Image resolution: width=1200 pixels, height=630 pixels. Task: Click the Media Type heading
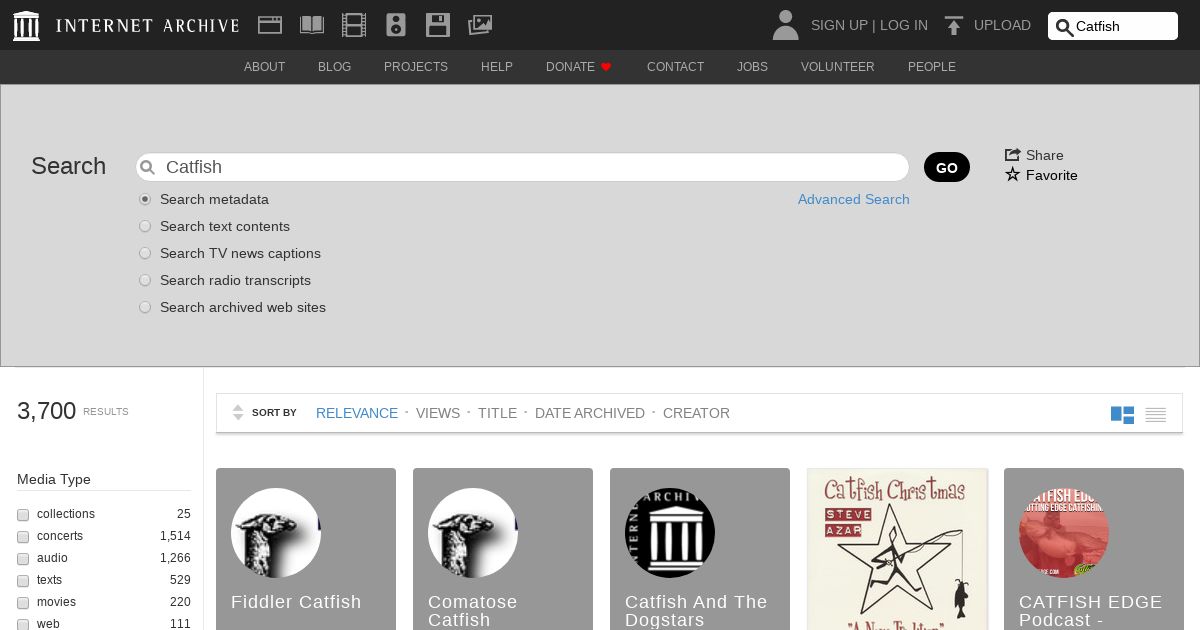point(54,479)
